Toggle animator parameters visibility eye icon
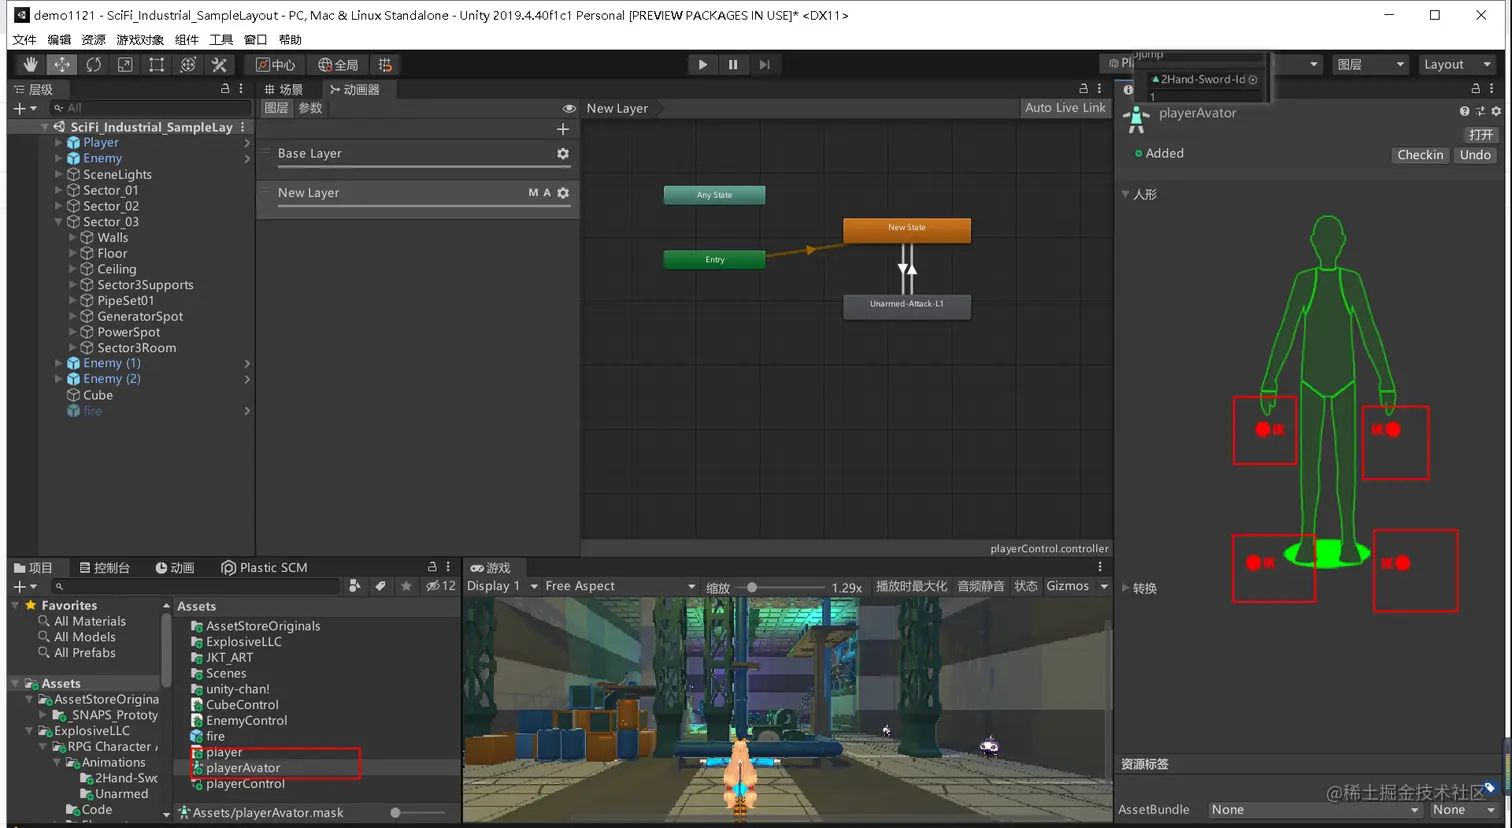Image resolution: width=1512 pixels, height=828 pixels. pyautogui.click(x=569, y=108)
